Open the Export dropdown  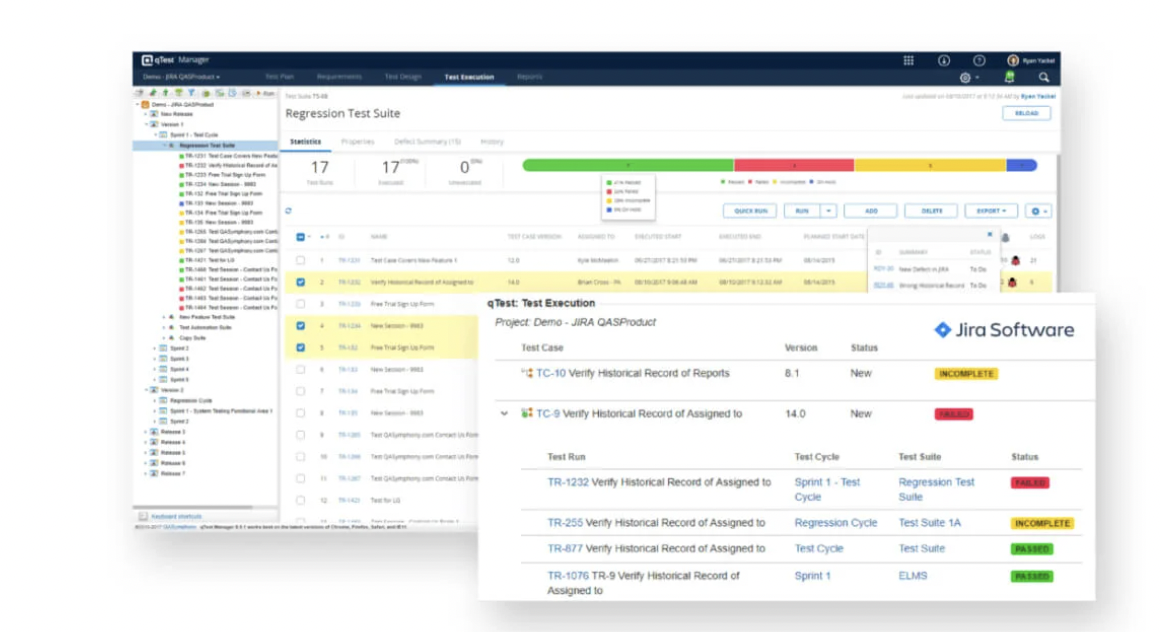pyautogui.click(x=991, y=211)
